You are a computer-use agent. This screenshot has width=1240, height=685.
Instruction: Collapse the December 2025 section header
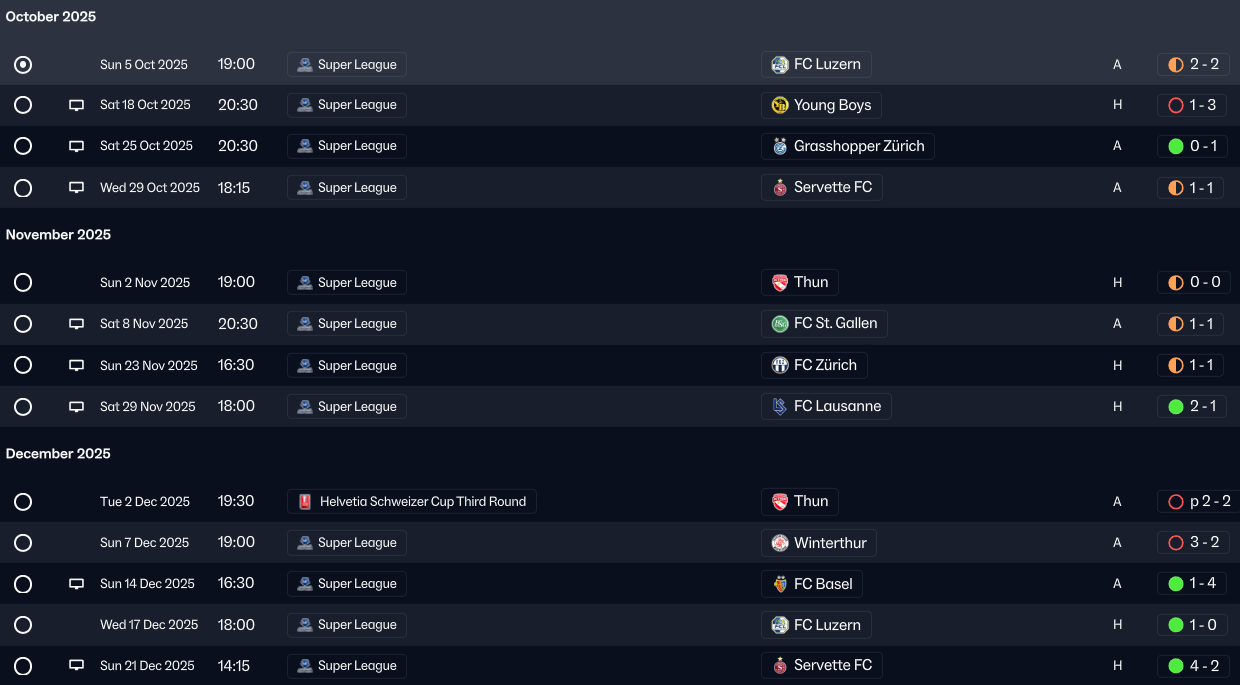click(58, 454)
